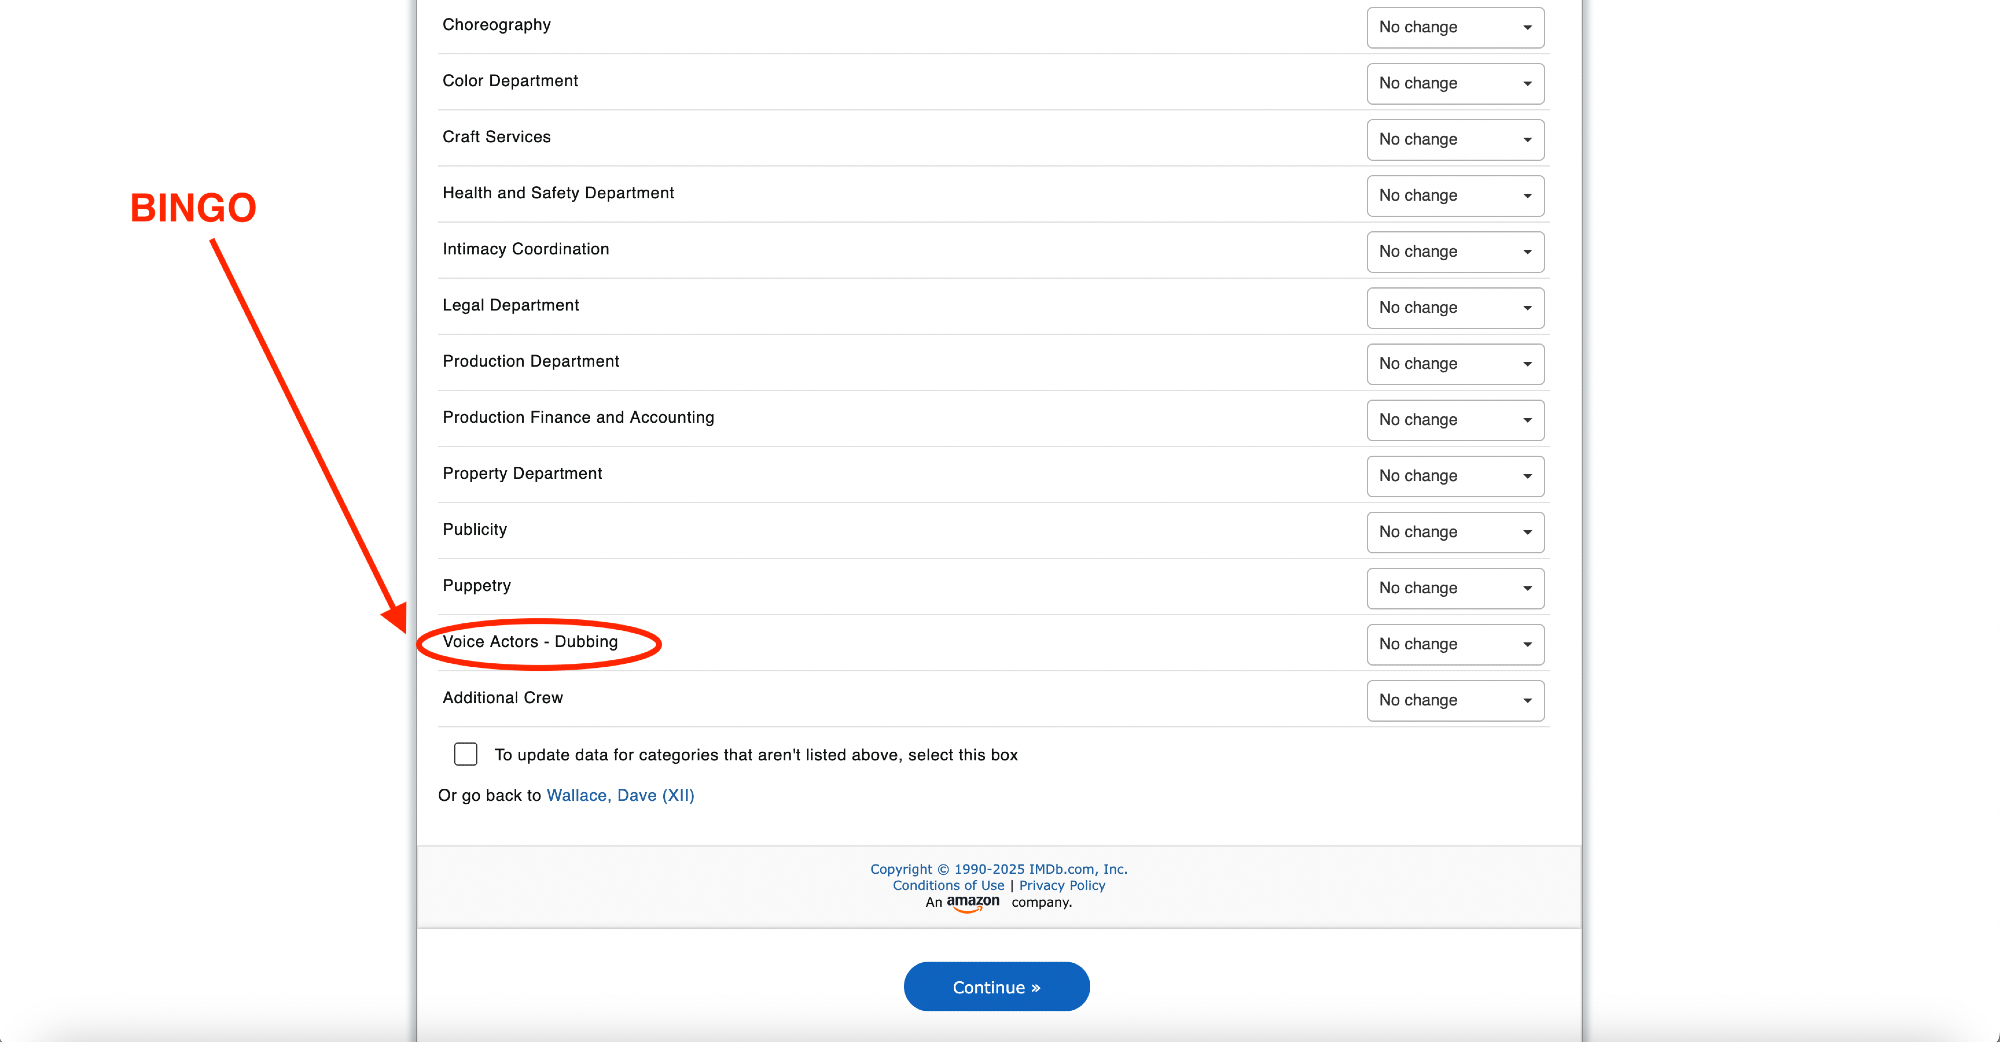Expand the Property Department dropdown
This screenshot has height=1042, width=2000.
click(x=1455, y=475)
